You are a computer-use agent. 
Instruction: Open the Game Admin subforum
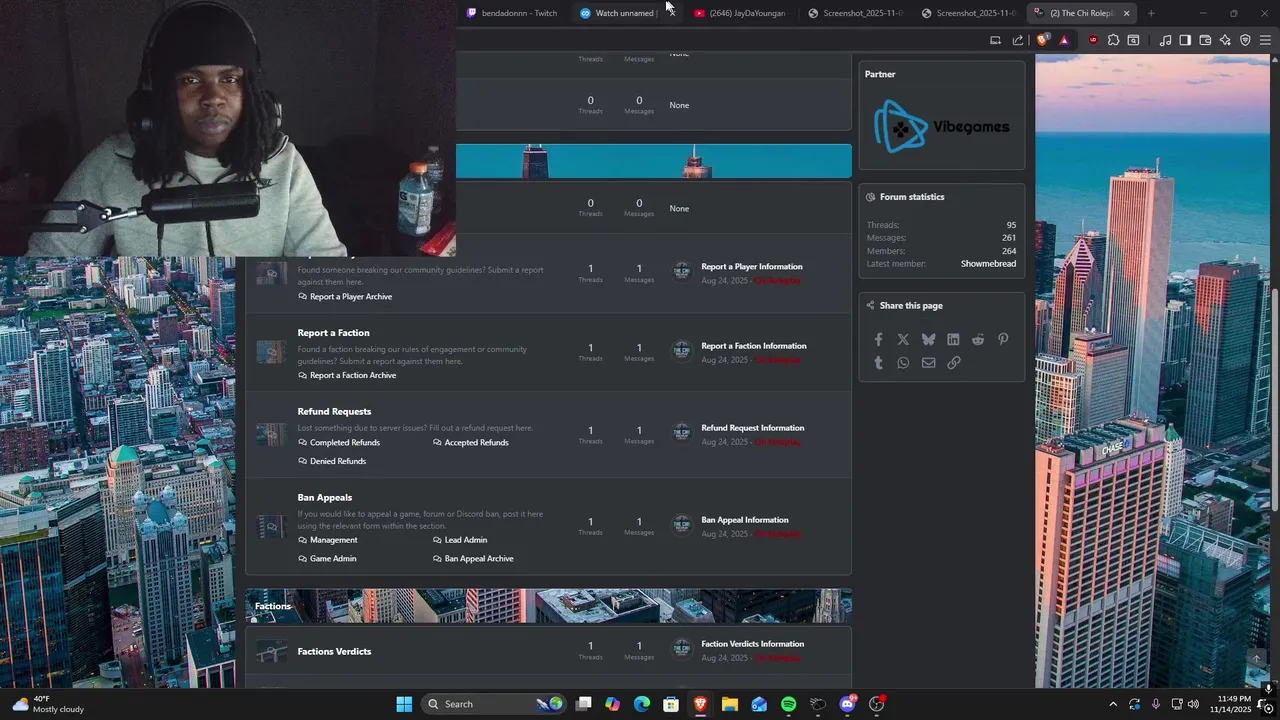pos(333,559)
